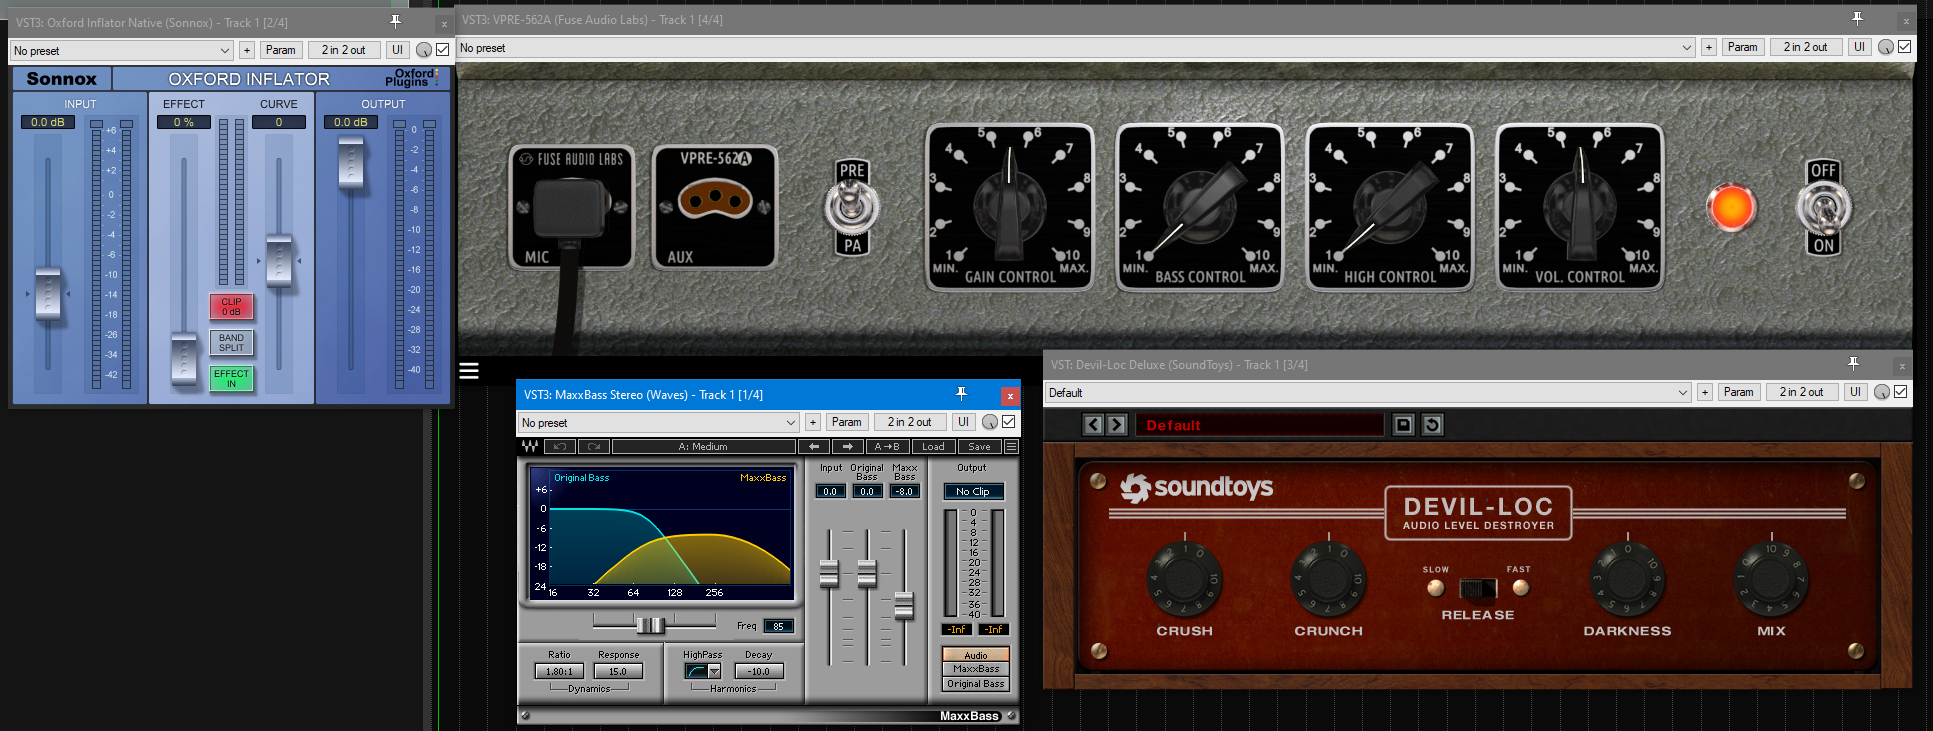
Task: Open the MaxxBass toolbar hamburger menu
Action: tap(1012, 446)
